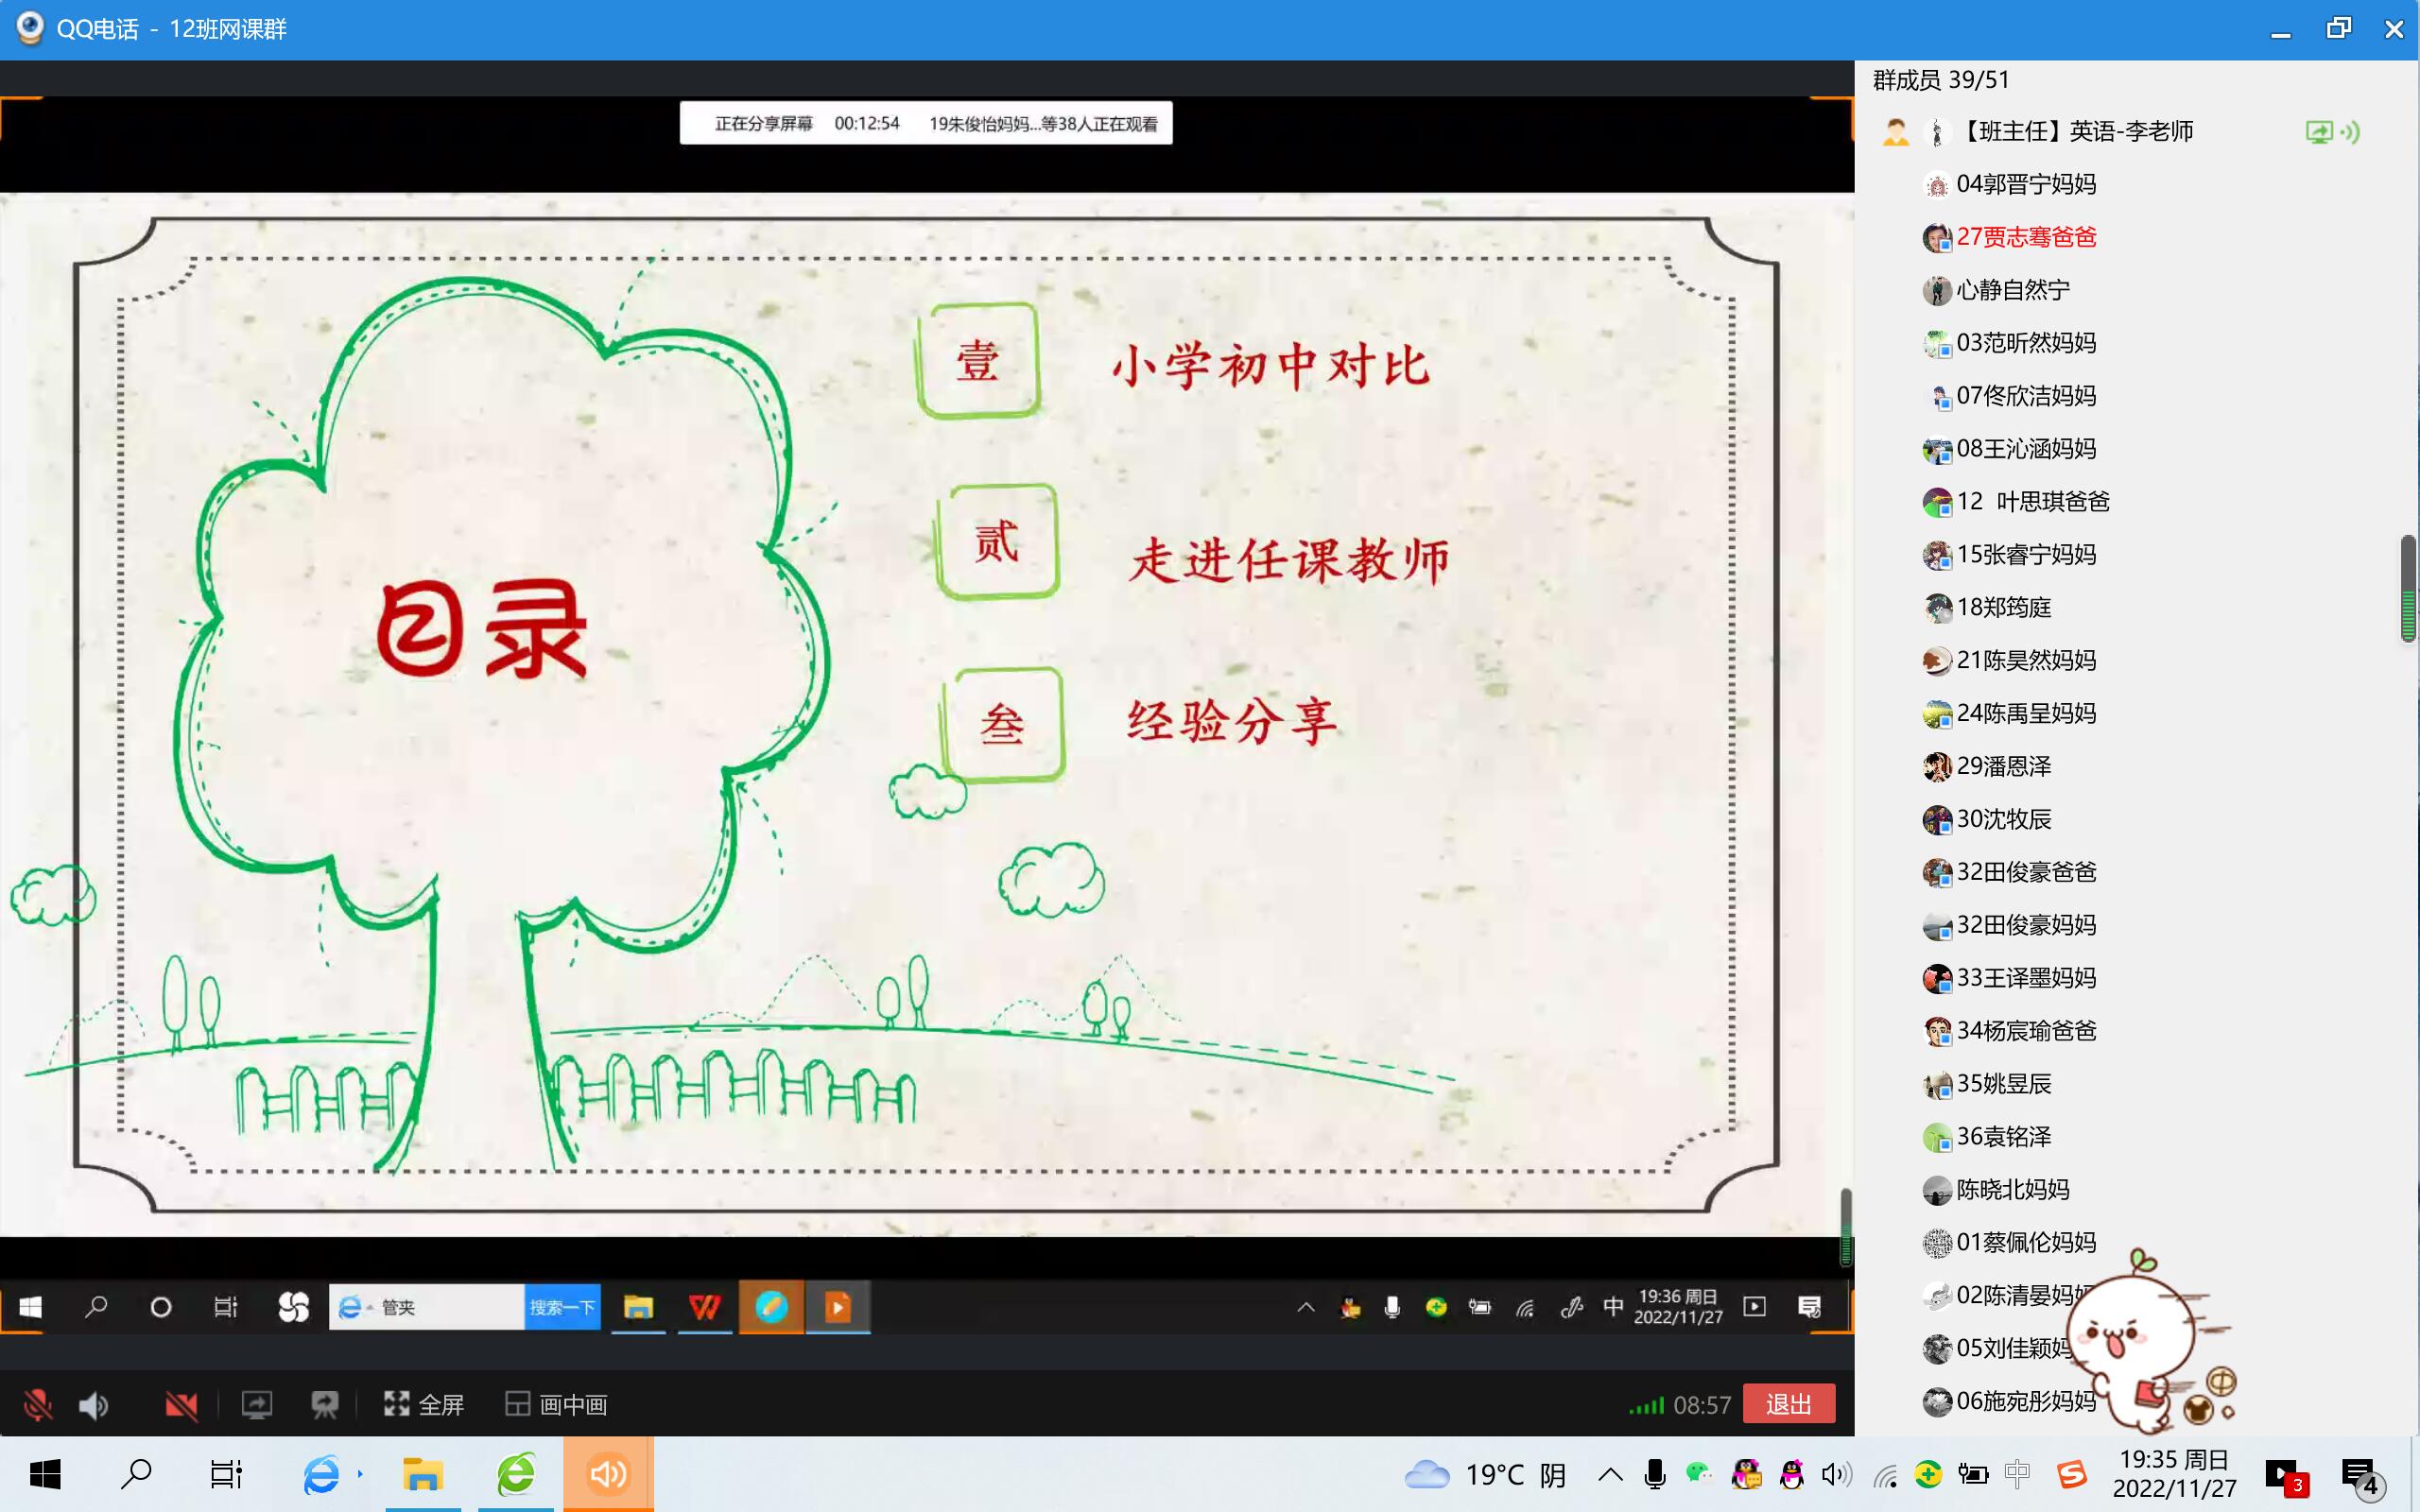Toggle the call speaker sound
2420x1512 pixels.
(x=94, y=1405)
